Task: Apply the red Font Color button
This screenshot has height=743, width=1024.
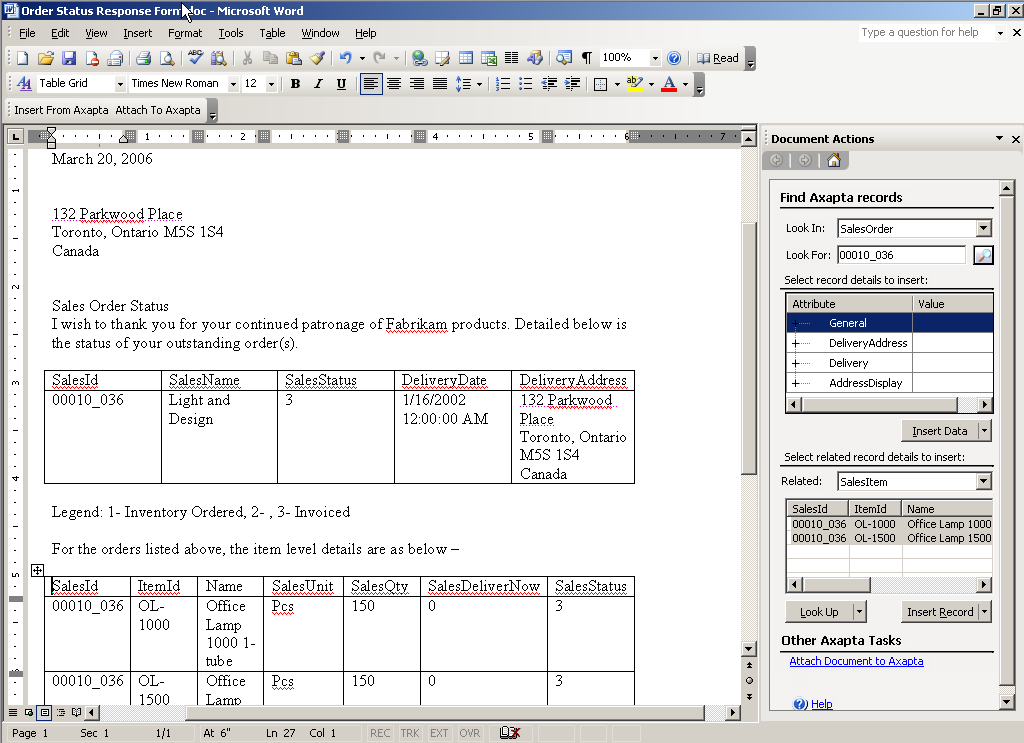Action: (669, 84)
